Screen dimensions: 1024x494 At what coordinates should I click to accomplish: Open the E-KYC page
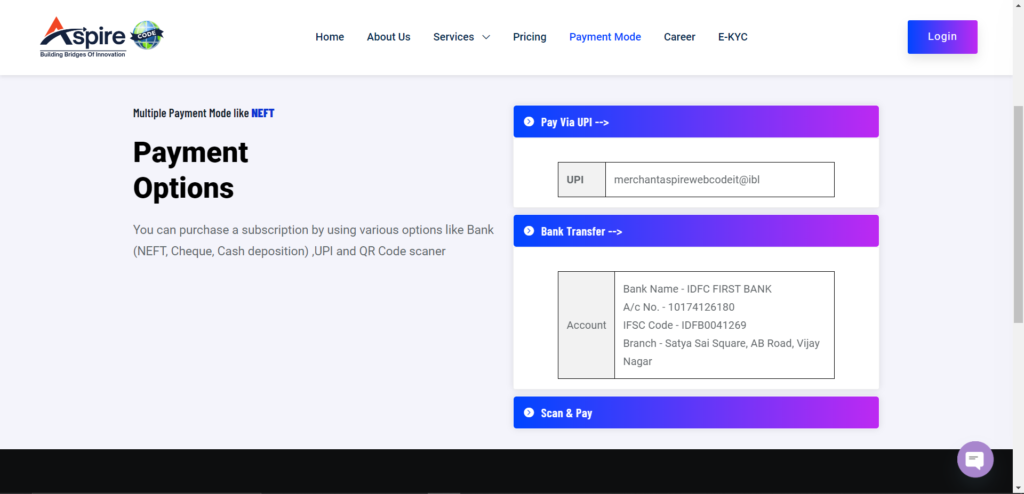pos(733,37)
